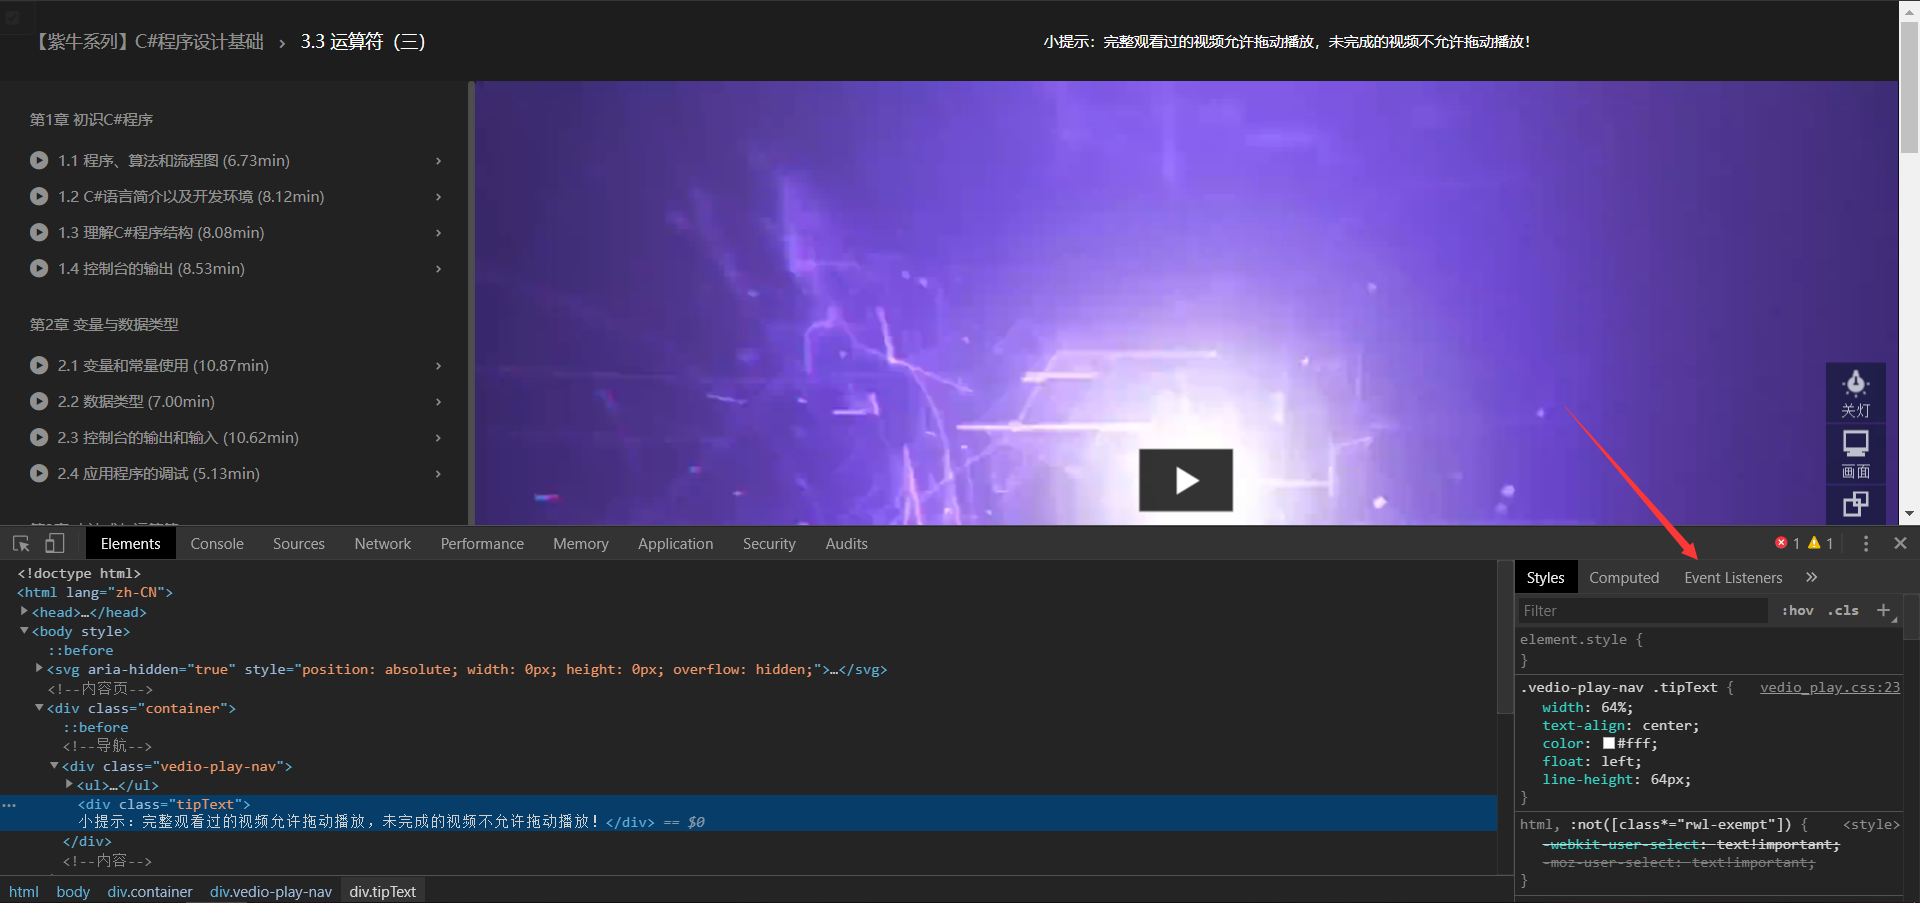Expand the svg node in the DOM tree

(39, 668)
